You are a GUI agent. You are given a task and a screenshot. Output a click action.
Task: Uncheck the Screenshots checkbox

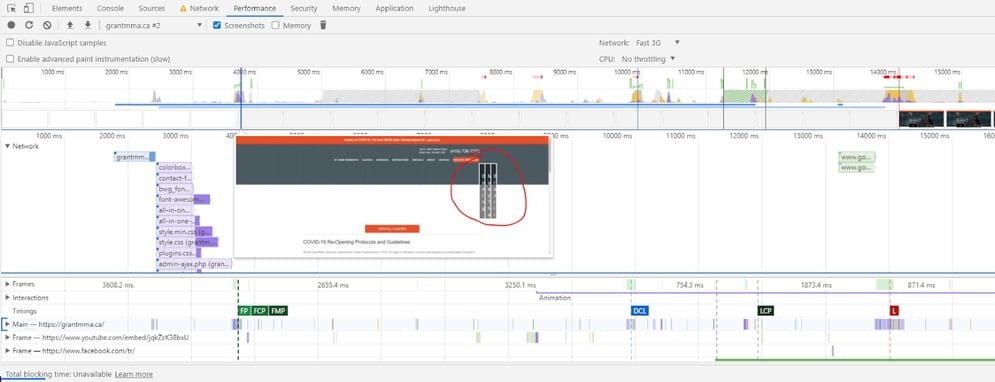(x=217, y=25)
